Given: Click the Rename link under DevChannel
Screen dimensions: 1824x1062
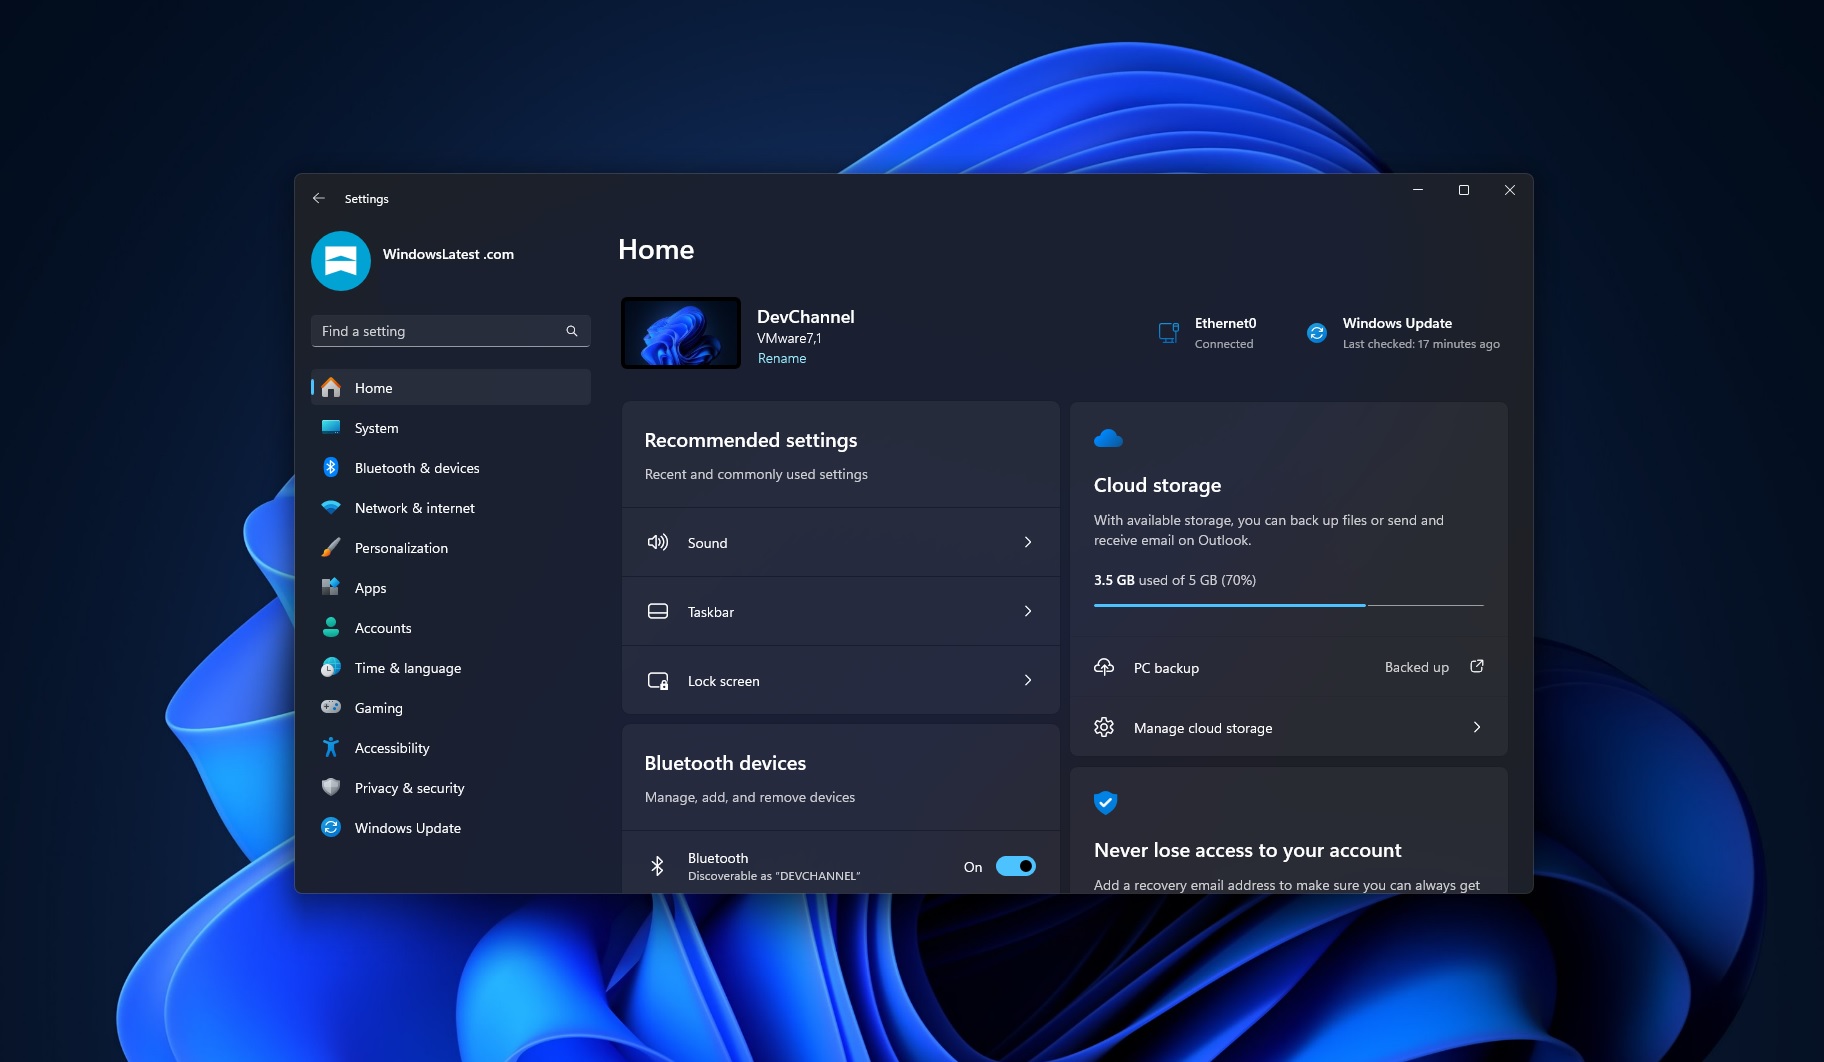Looking at the screenshot, I should [x=782, y=358].
